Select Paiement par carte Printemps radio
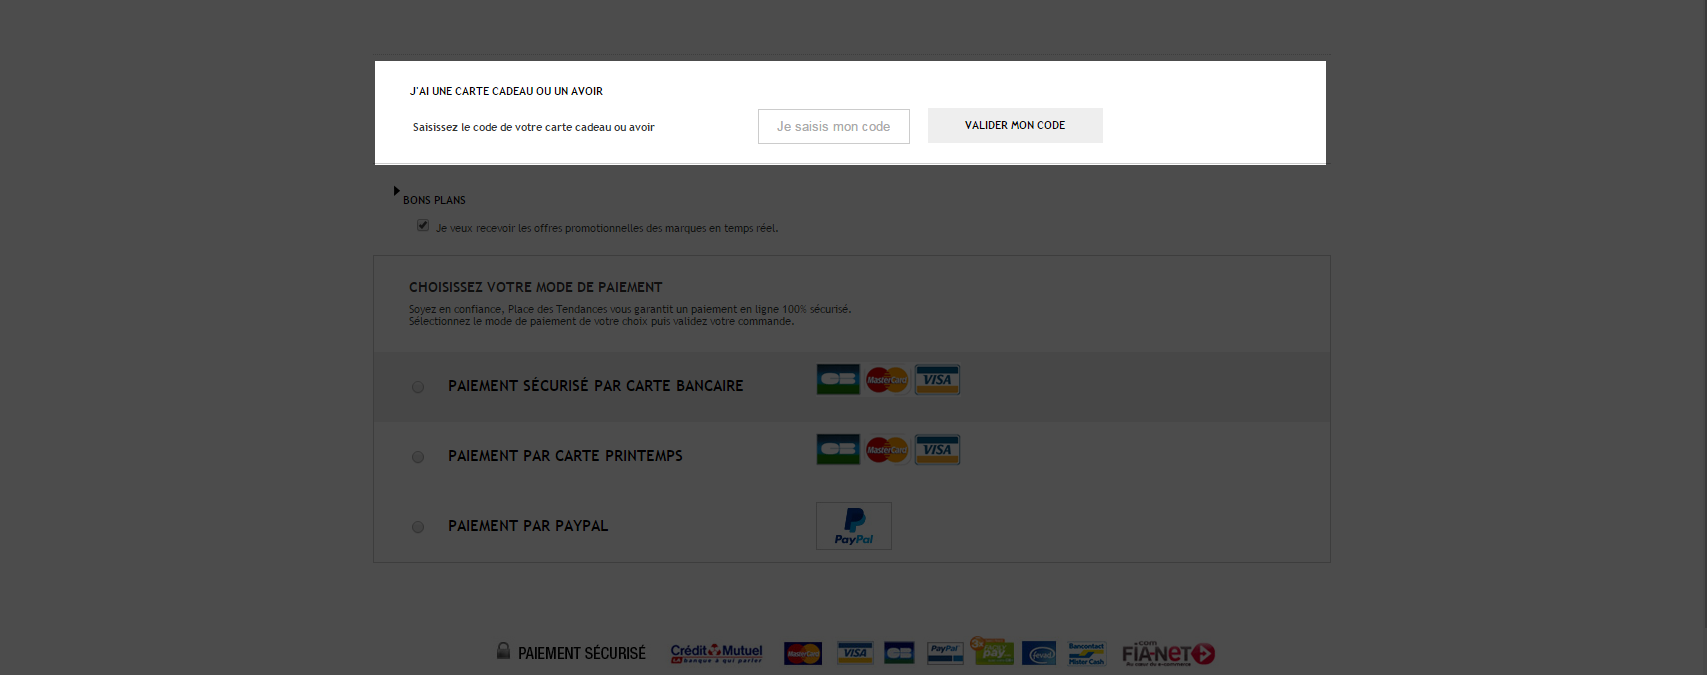Screen dimensions: 1707x675 418,457
